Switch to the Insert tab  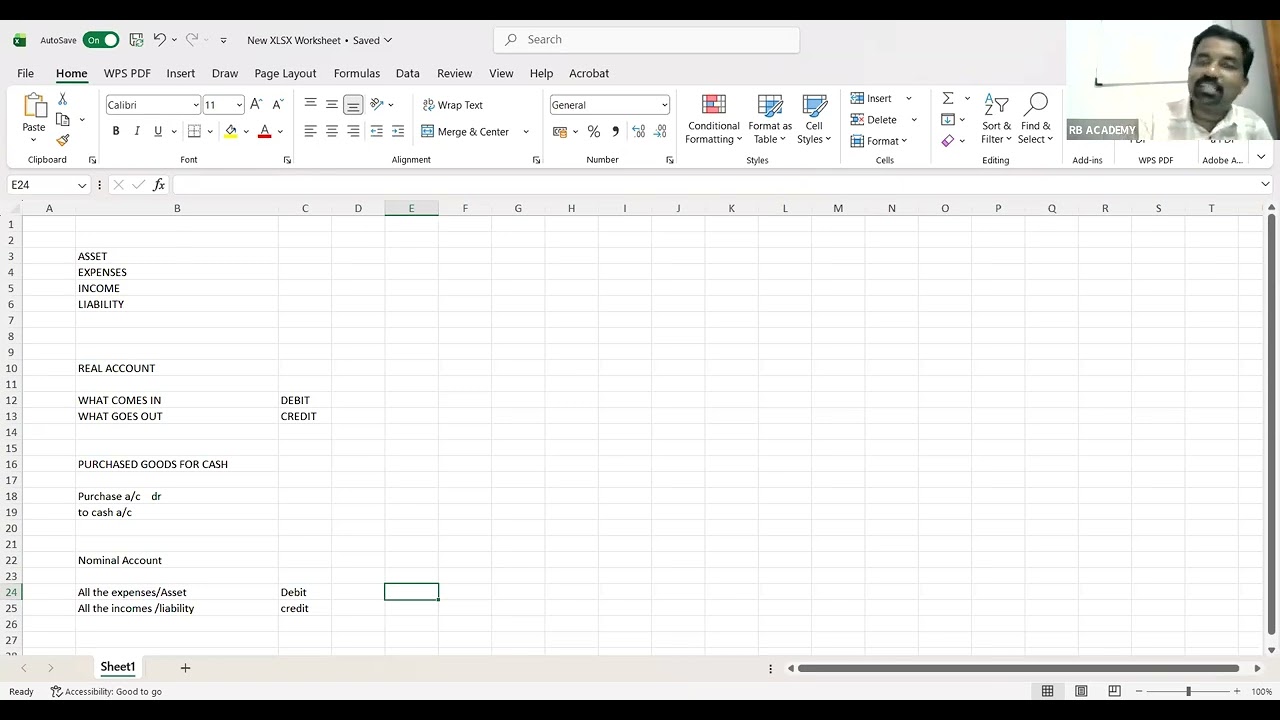[181, 73]
